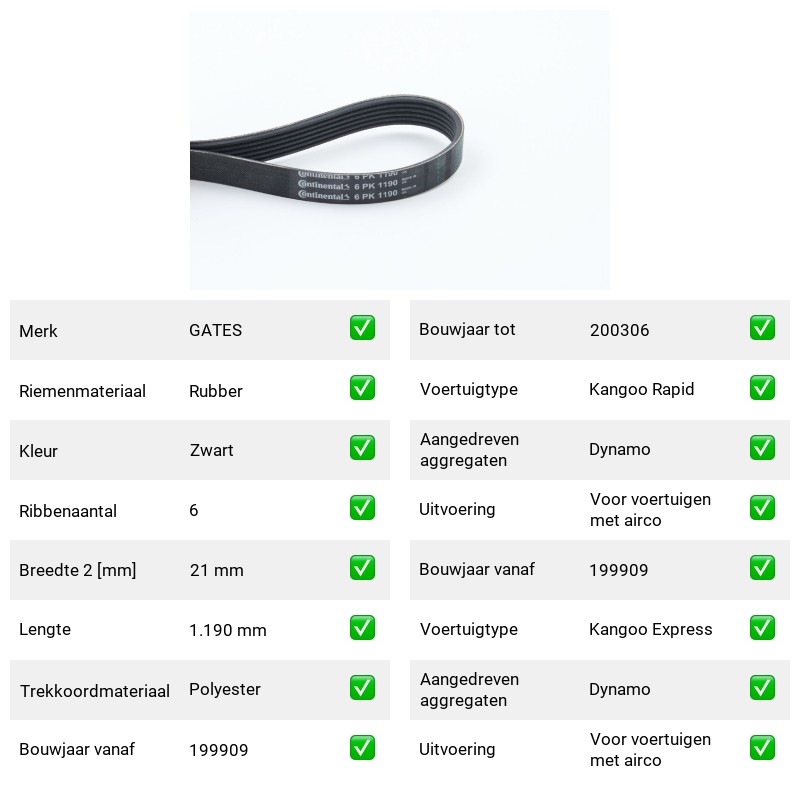Screen dimensions: 800x800
Task: Click the checkmark beside Trekkoordmateriaal Polyester
Action: pyautogui.click(x=362, y=688)
